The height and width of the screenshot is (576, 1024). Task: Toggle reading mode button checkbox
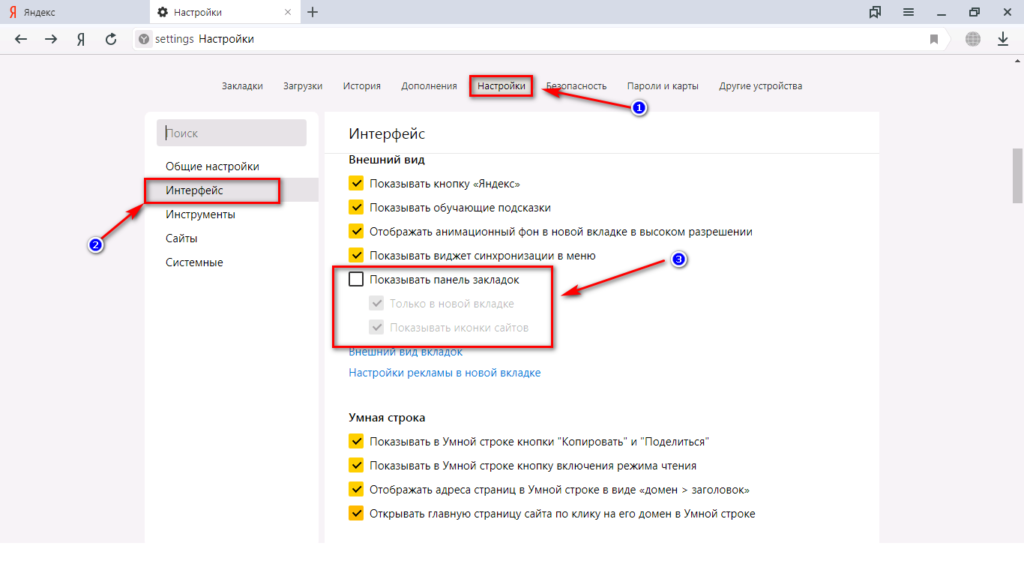tap(356, 466)
